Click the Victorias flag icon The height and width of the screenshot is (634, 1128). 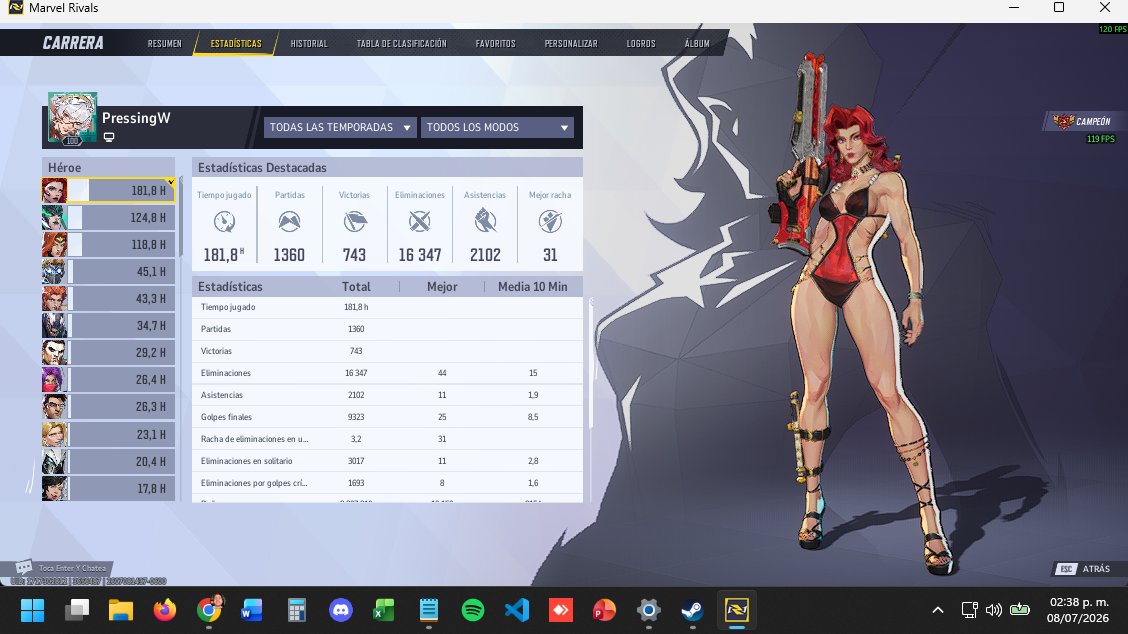(x=355, y=222)
